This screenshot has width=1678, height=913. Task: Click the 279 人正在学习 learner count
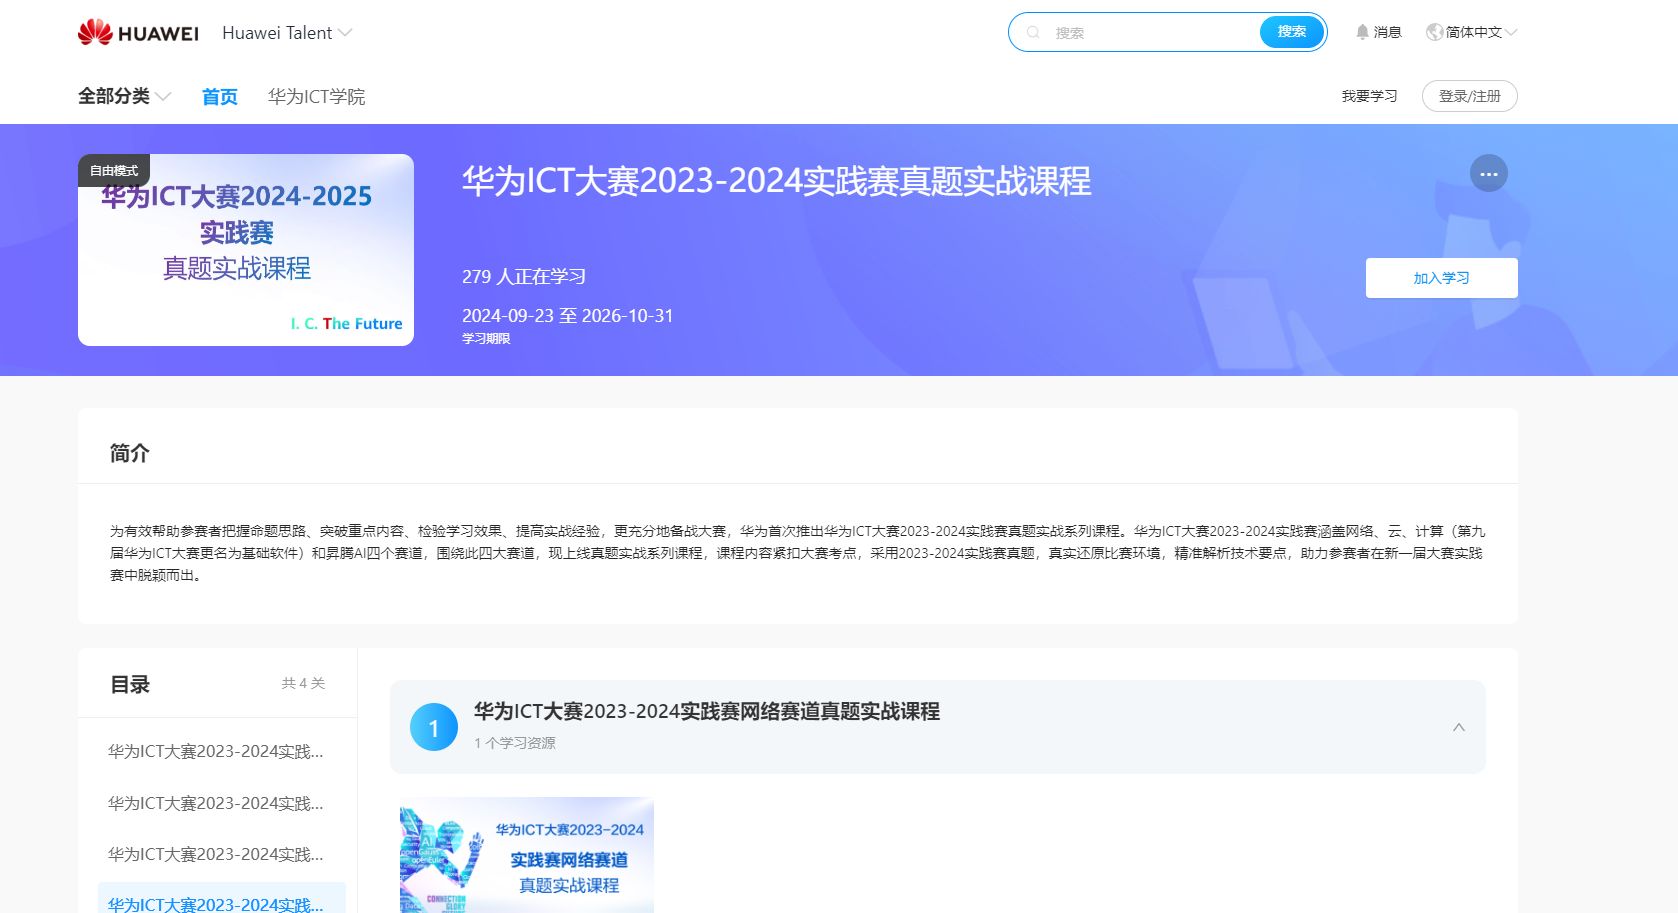point(524,276)
